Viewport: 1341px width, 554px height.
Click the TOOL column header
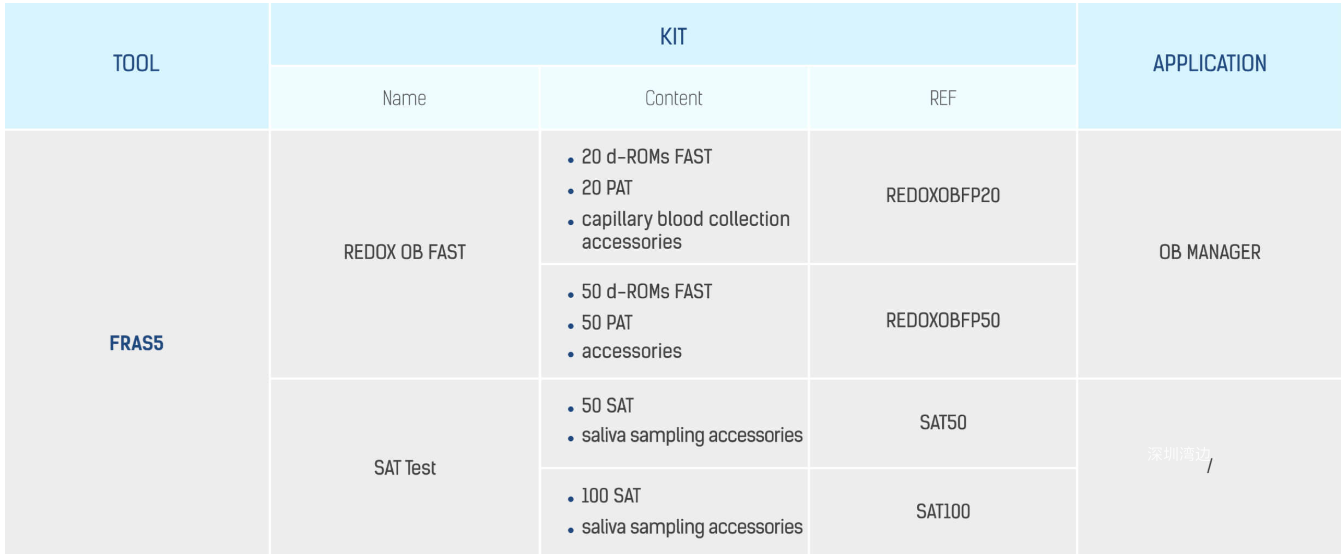pyautogui.click(x=136, y=64)
